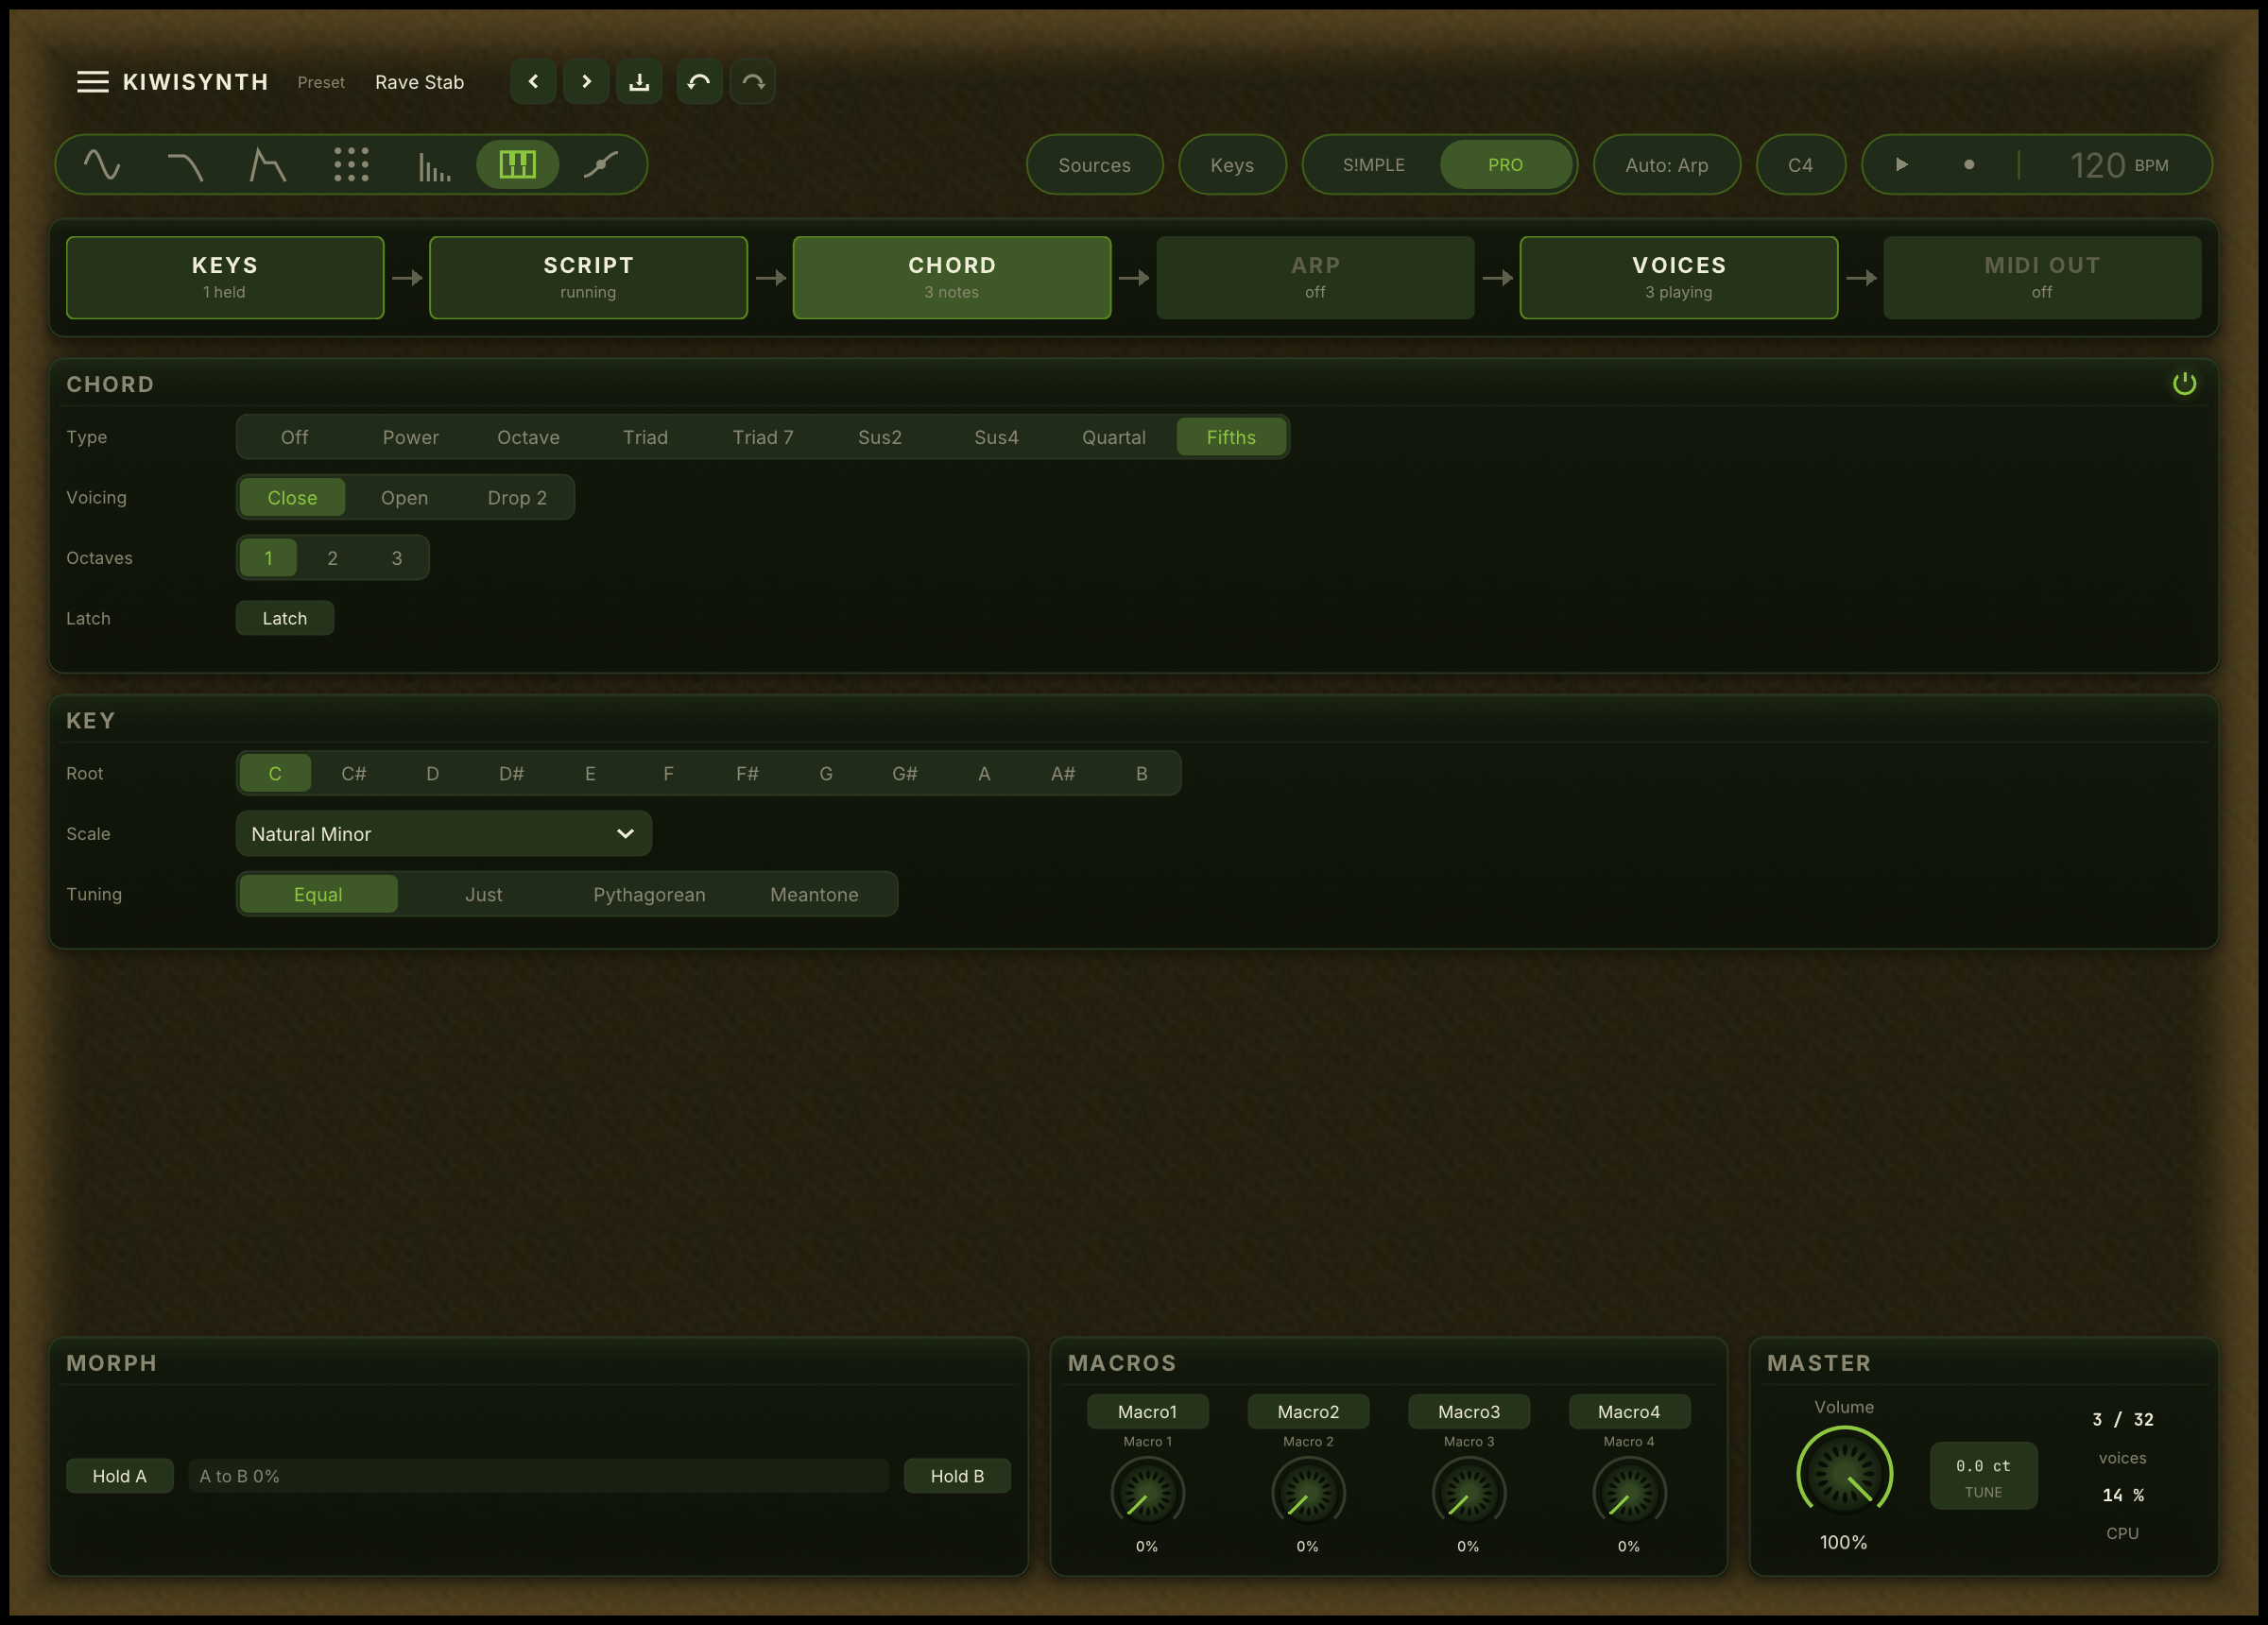The height and width of the screenshot is (1625, 2268).
Task: Set chord octaves to 2
Action: point(333,558)
